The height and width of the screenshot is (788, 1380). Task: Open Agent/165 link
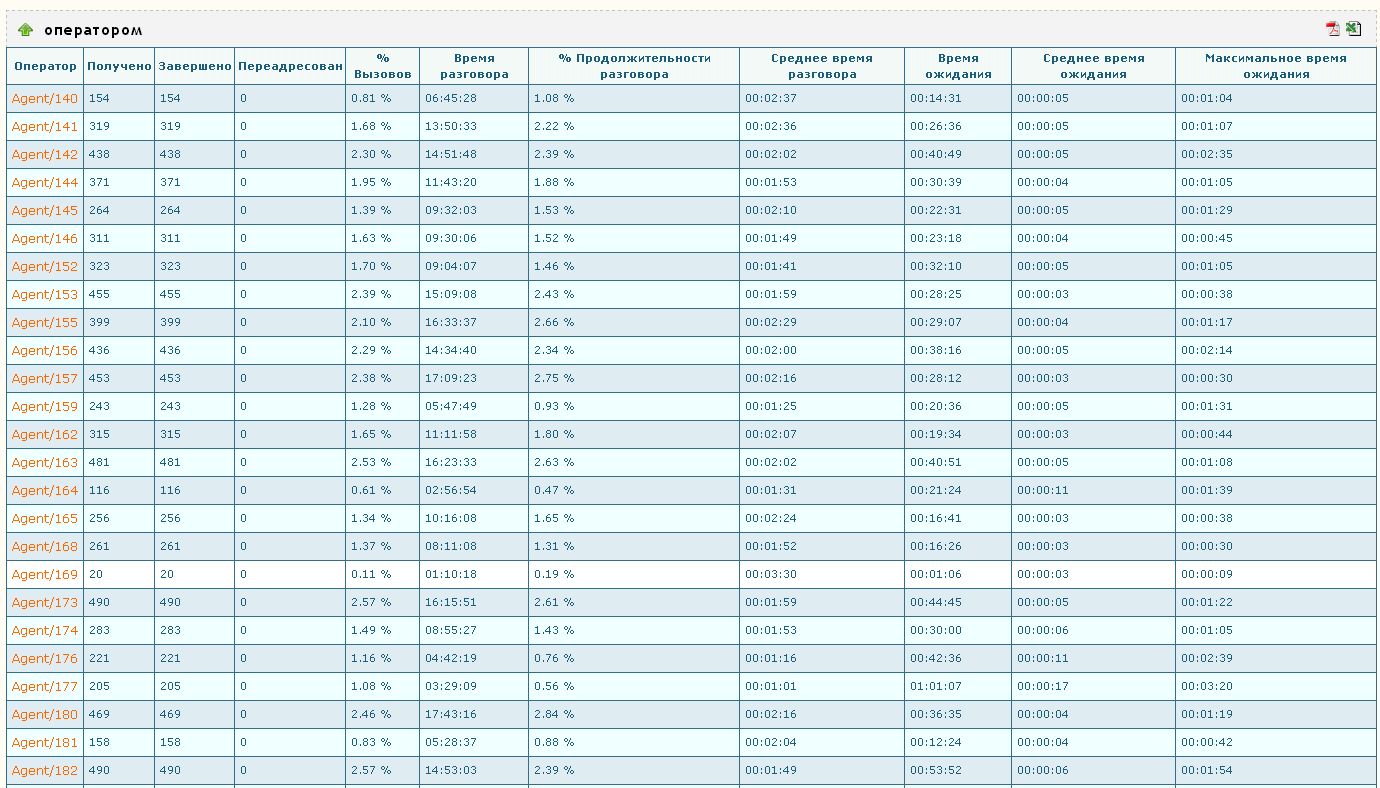coord(44,518)
